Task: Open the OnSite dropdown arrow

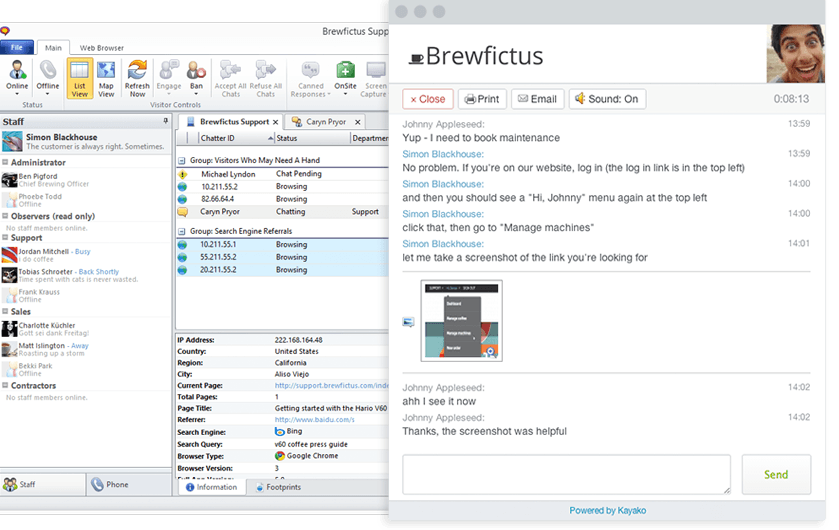Action: 345,94
